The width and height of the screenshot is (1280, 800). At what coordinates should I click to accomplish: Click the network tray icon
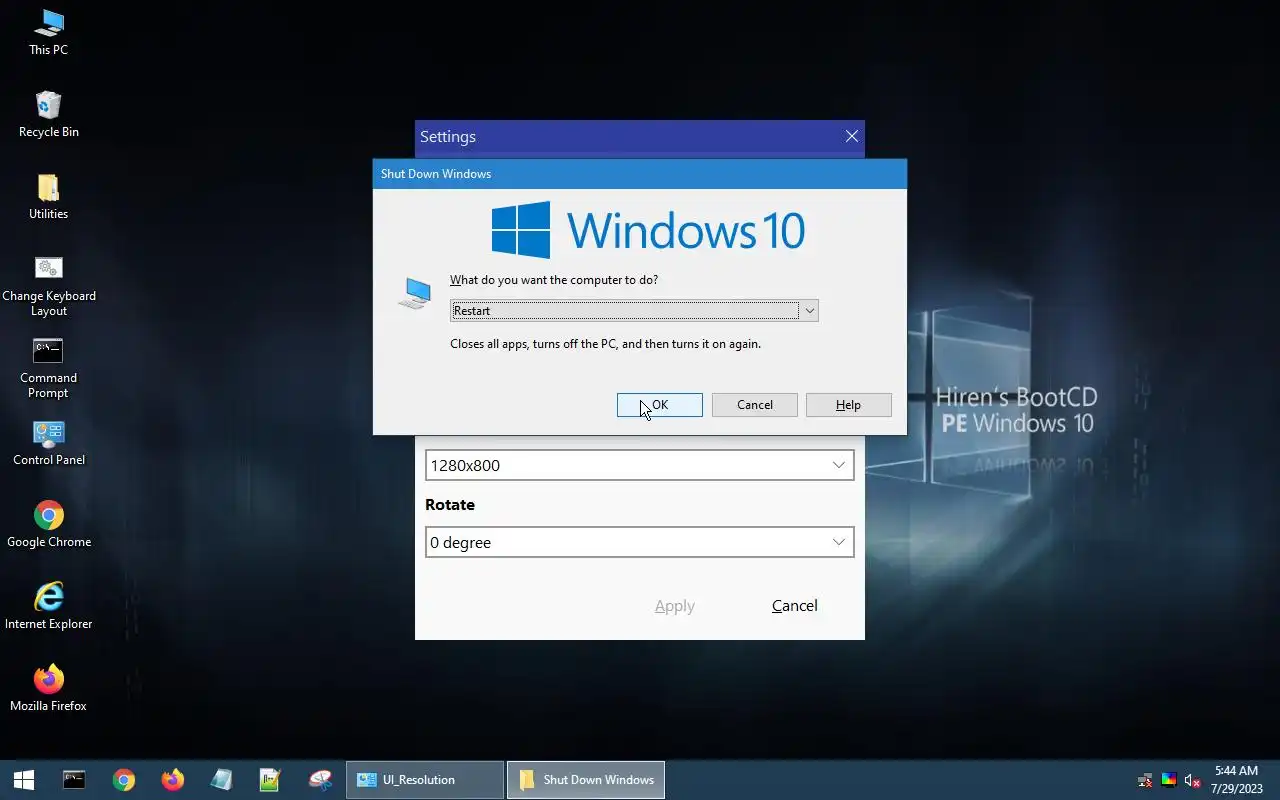point(1145,780)
